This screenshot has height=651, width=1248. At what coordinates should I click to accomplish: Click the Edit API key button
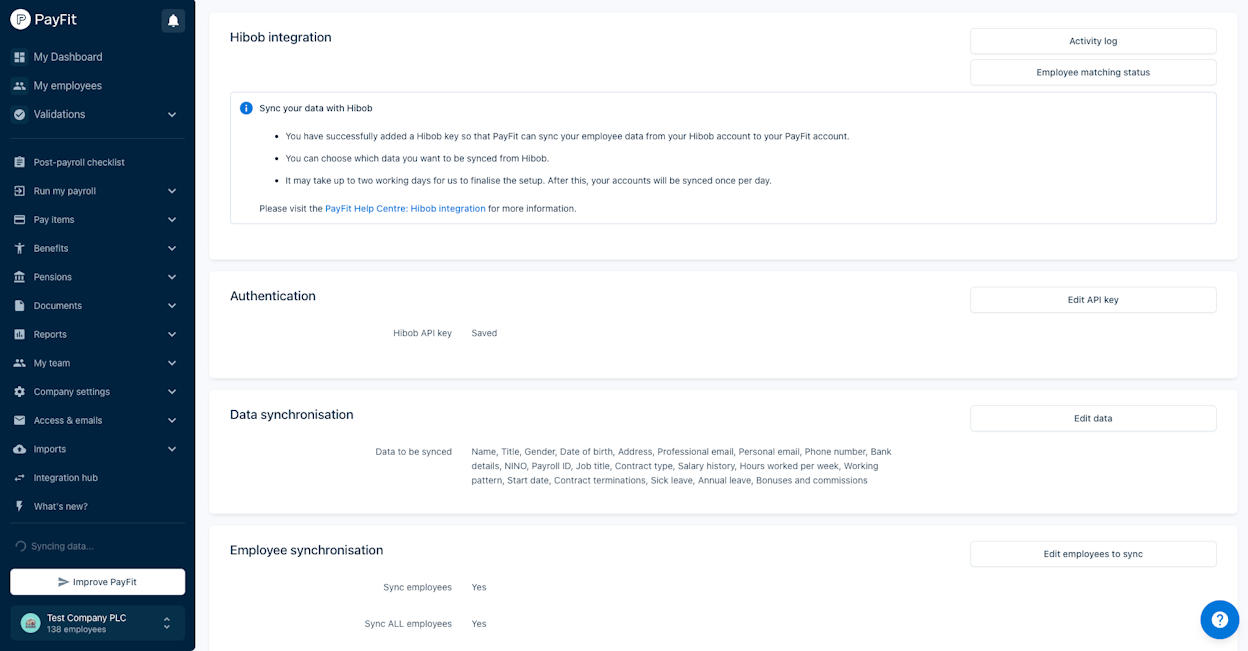(1093, 300)
